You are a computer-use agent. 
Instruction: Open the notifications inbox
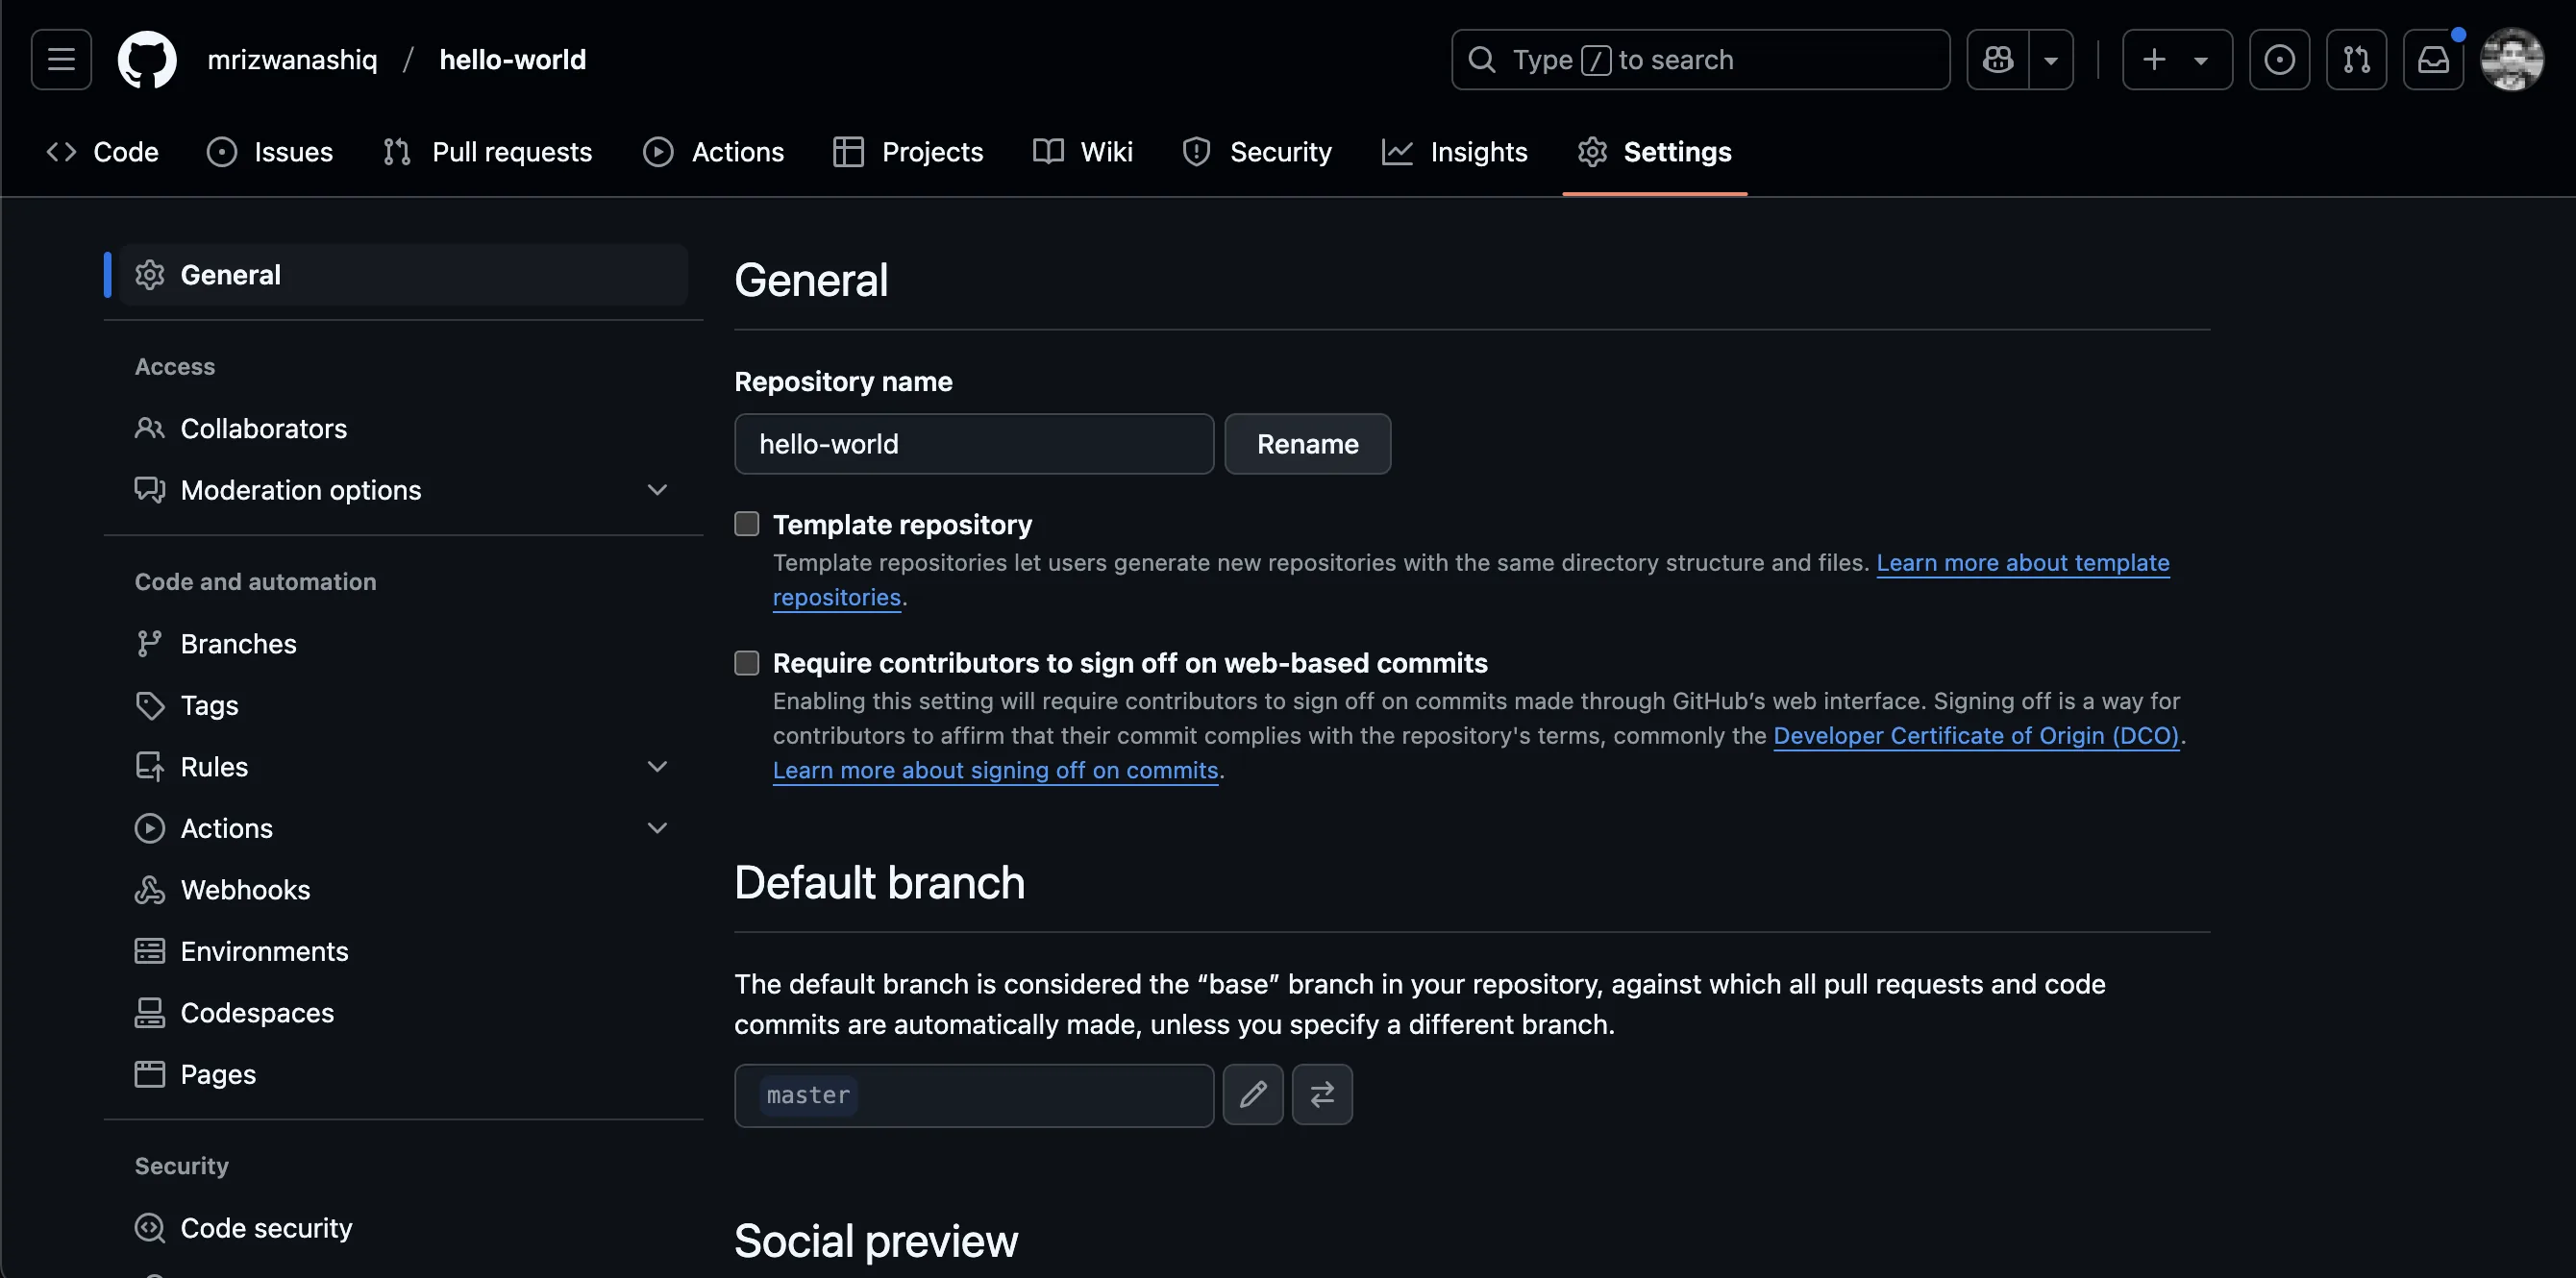[2433, 60]
